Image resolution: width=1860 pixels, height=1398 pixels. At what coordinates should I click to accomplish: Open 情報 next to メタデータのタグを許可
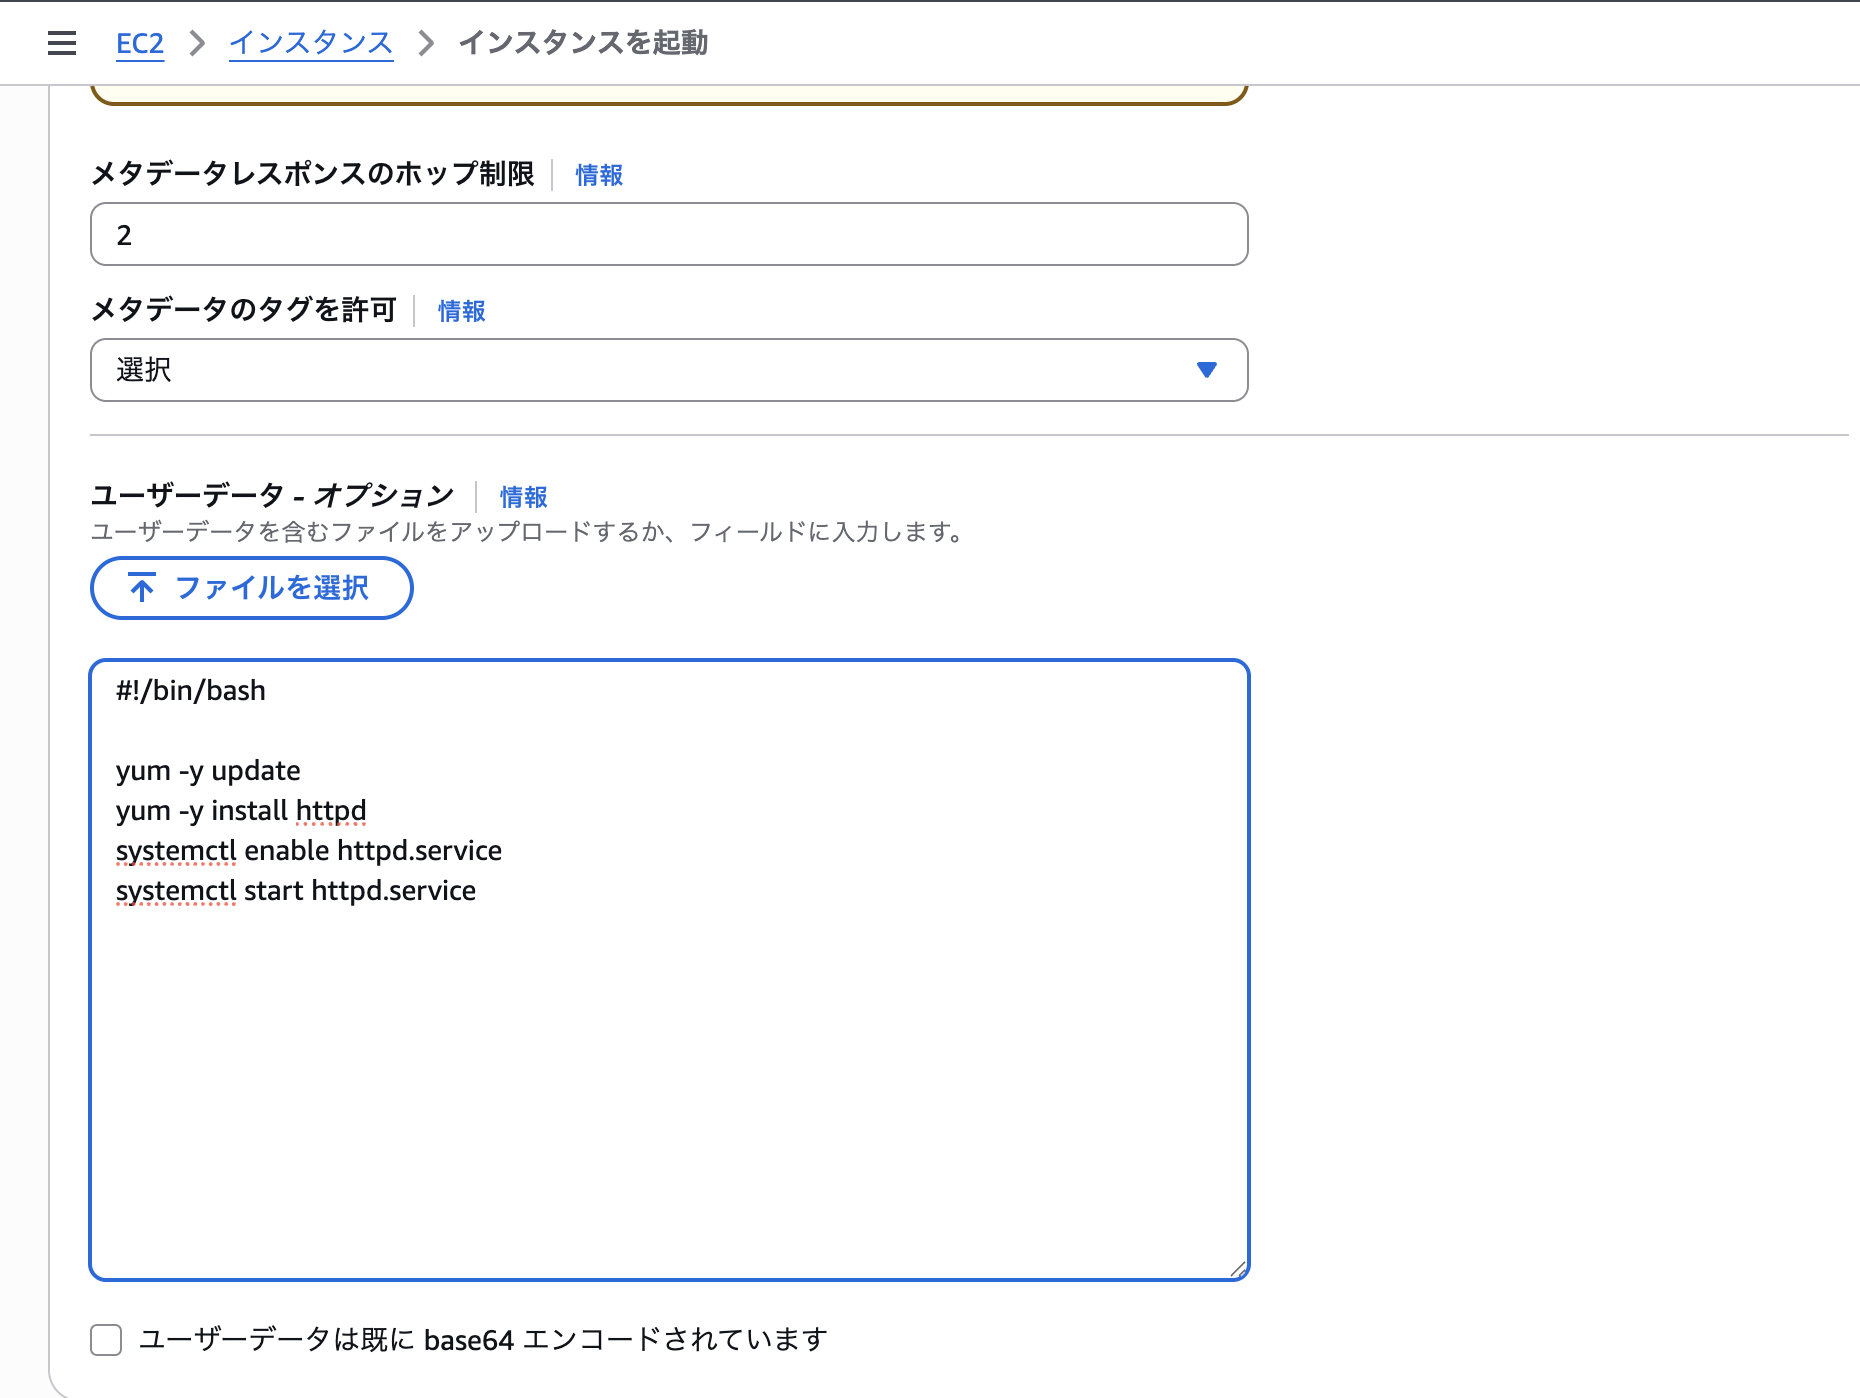coord(460,311)
